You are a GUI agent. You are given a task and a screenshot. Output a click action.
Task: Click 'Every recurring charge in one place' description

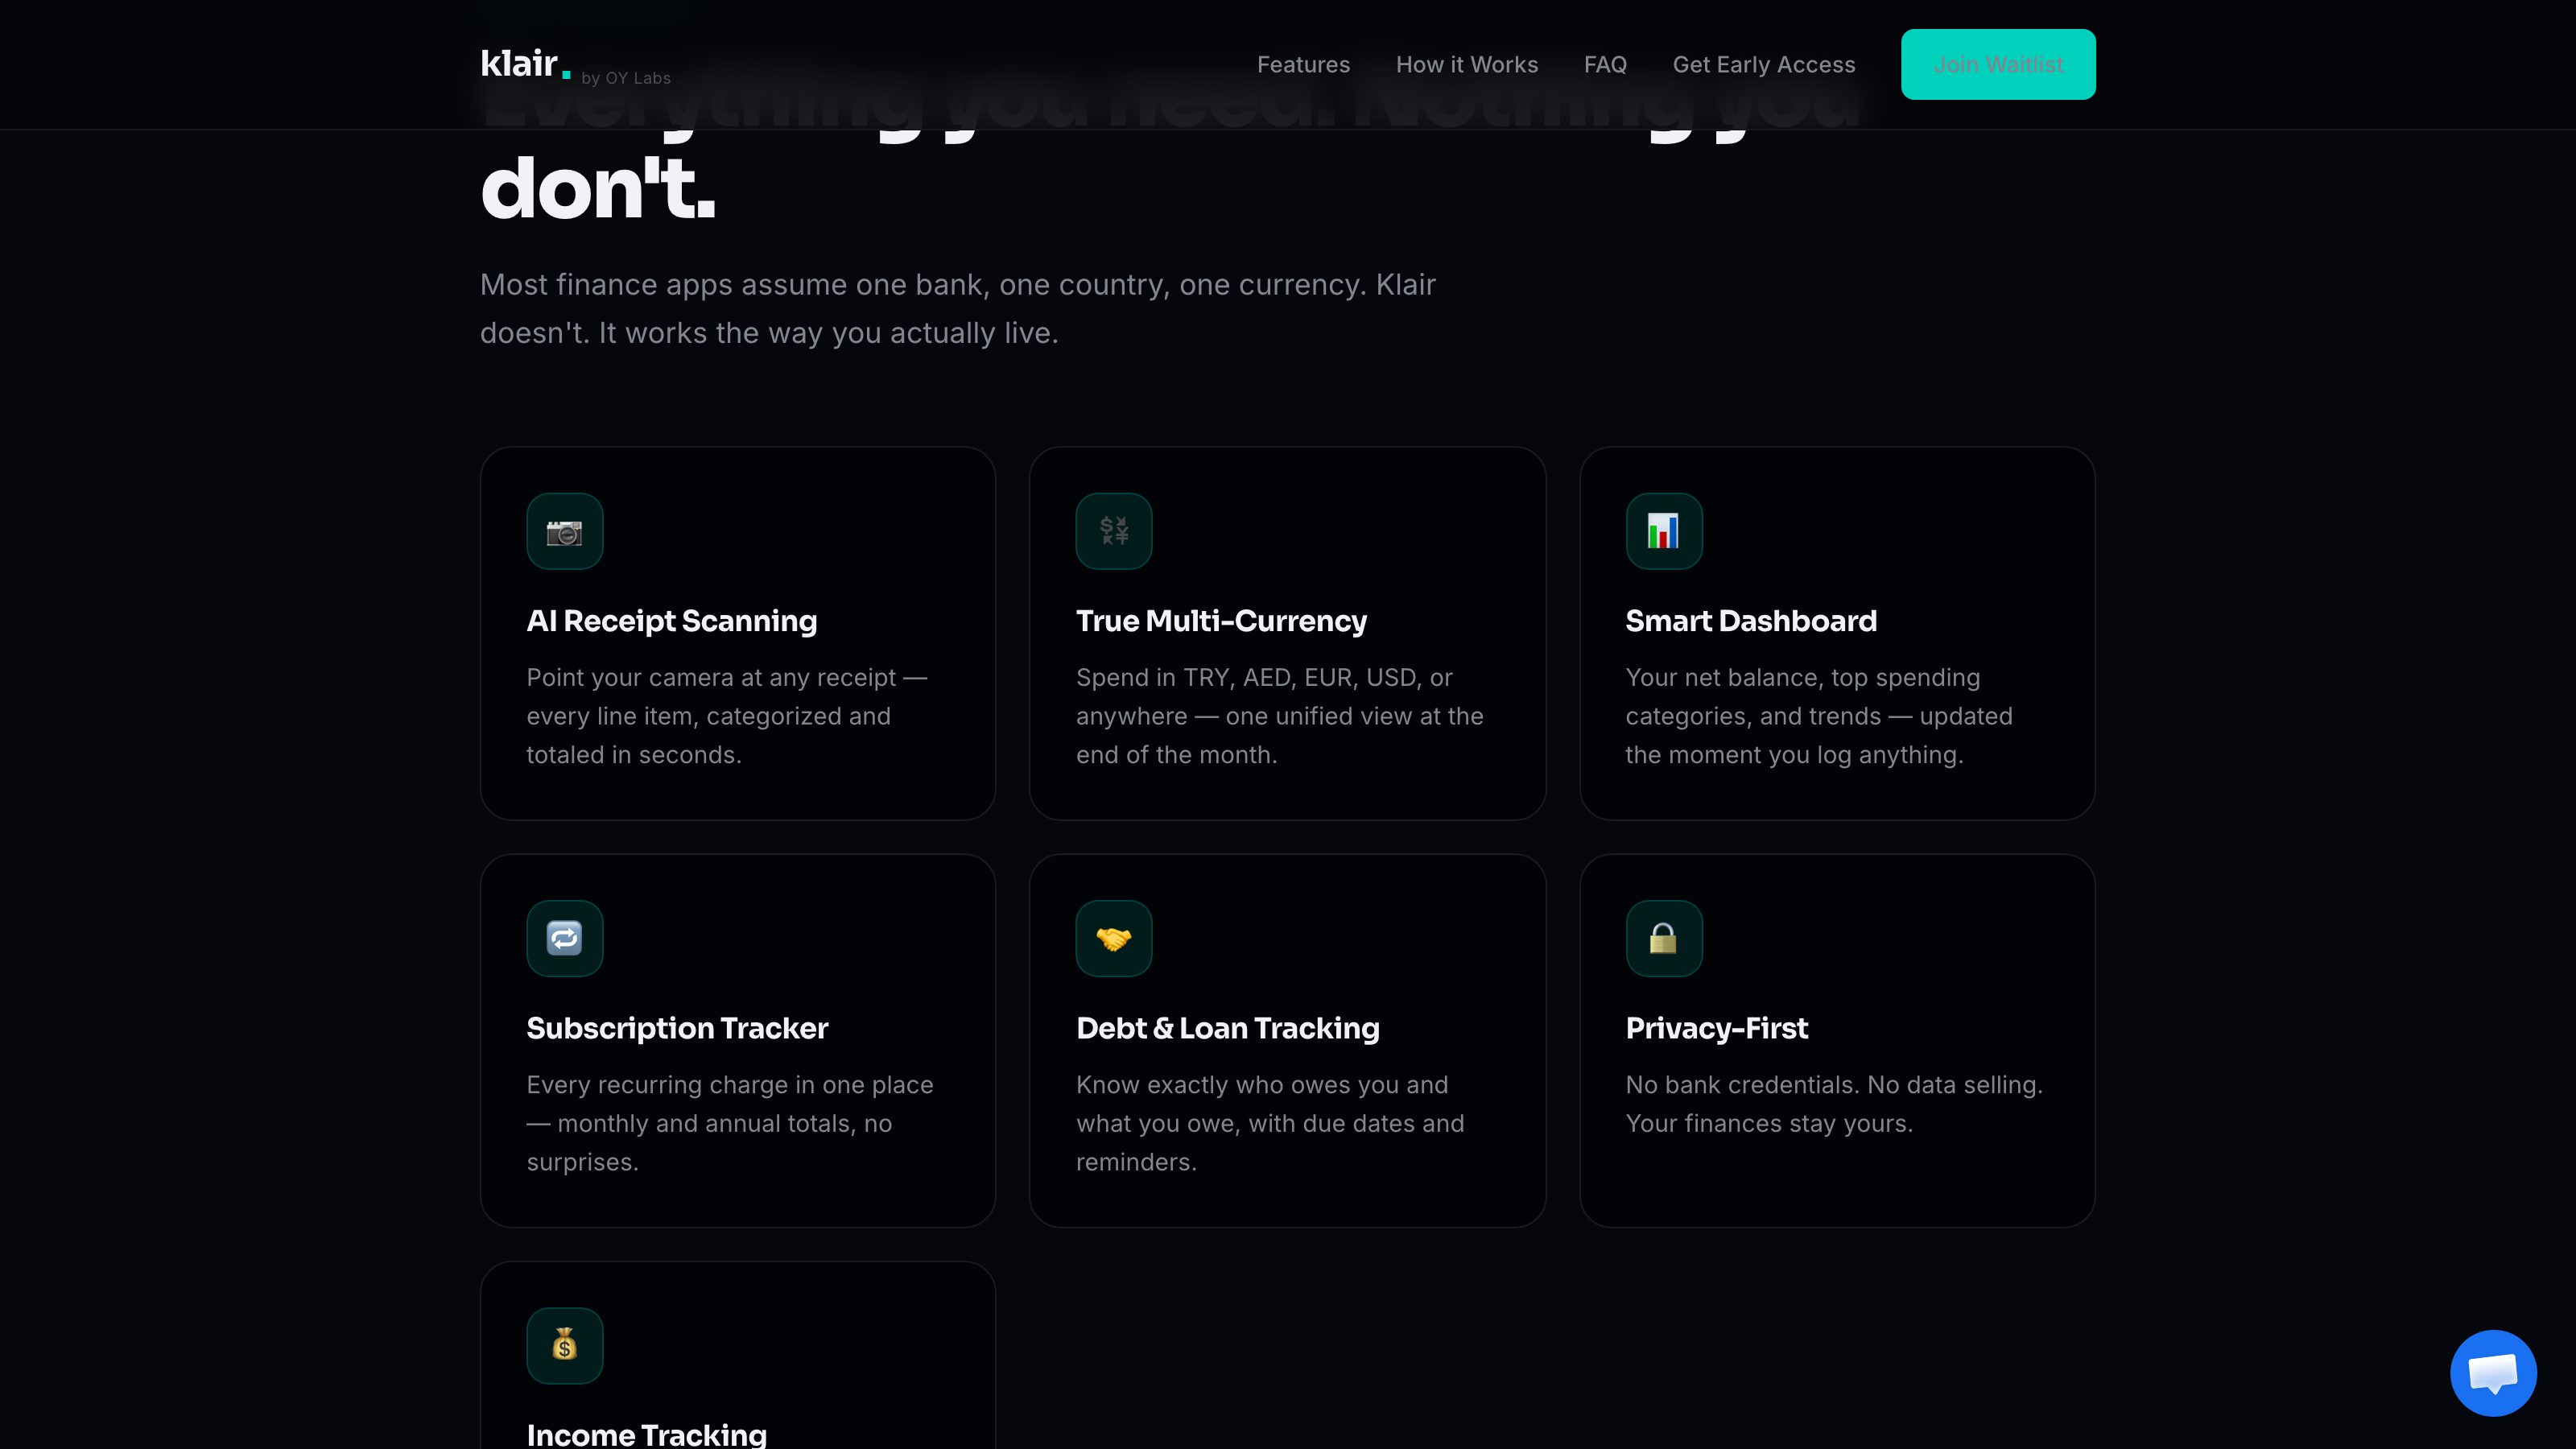pyautogui.click(x=730, y=1123)
